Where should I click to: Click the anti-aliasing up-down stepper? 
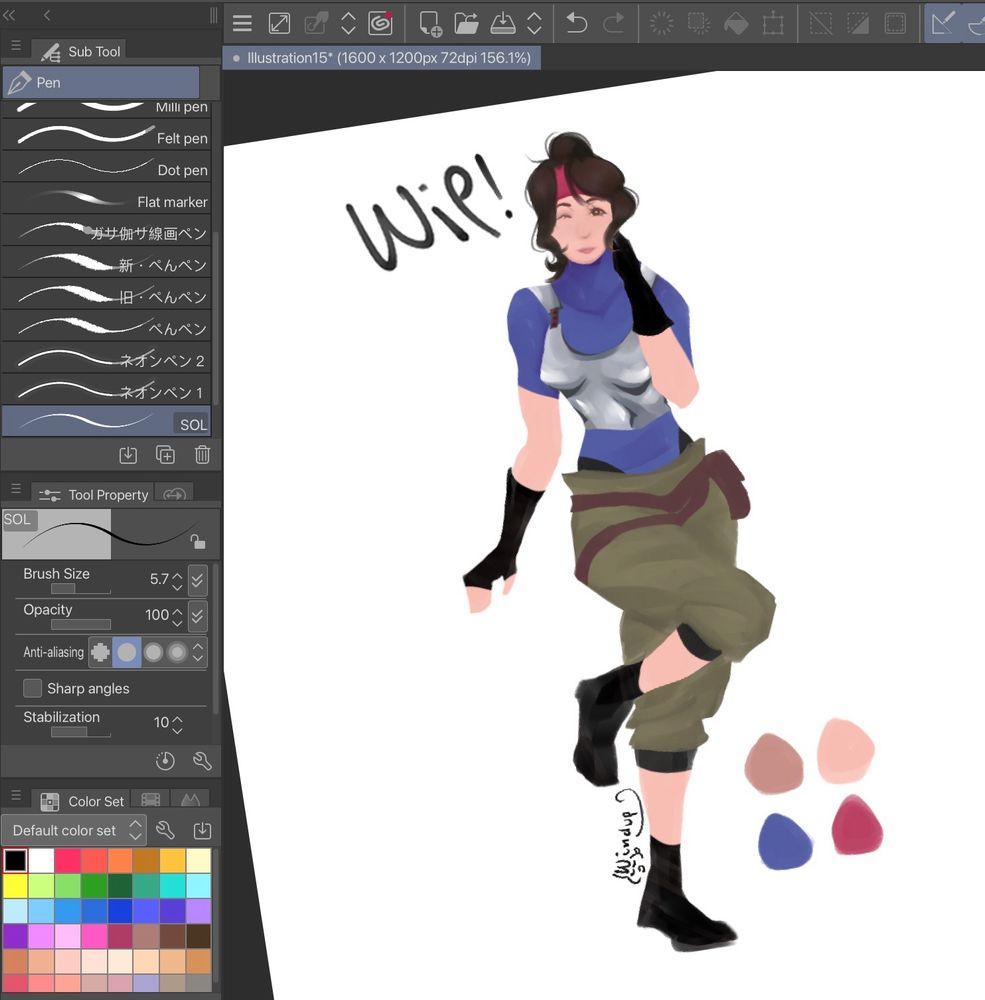click(x=198, y=652)
